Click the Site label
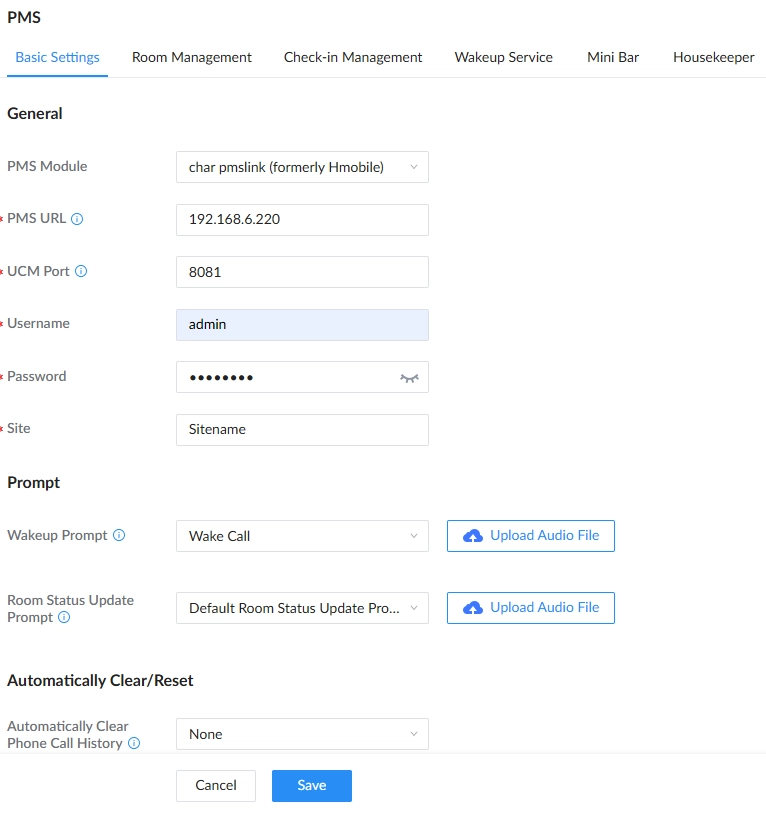Screen dimensions: 766x827 point(18,428)
